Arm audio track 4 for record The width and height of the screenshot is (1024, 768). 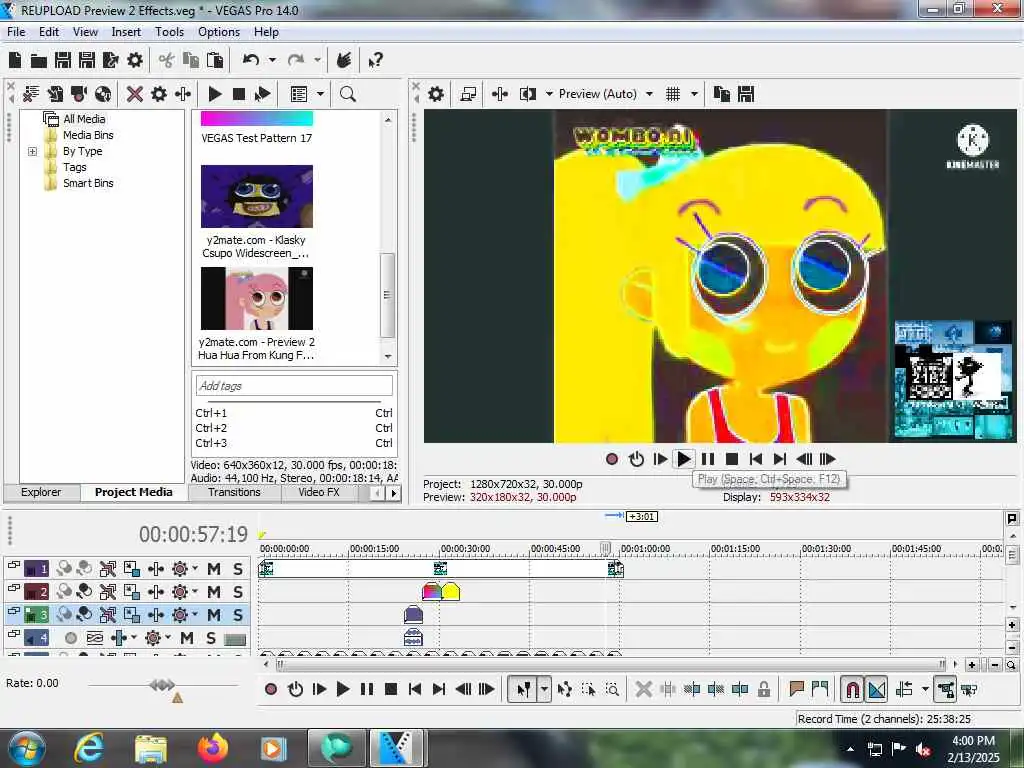(71, 637)
